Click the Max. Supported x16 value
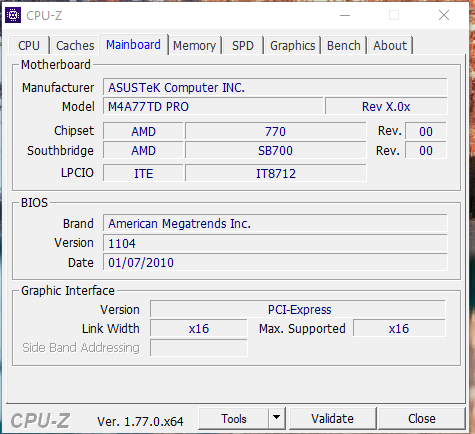475x434 pixels. [x=399, y=329]
